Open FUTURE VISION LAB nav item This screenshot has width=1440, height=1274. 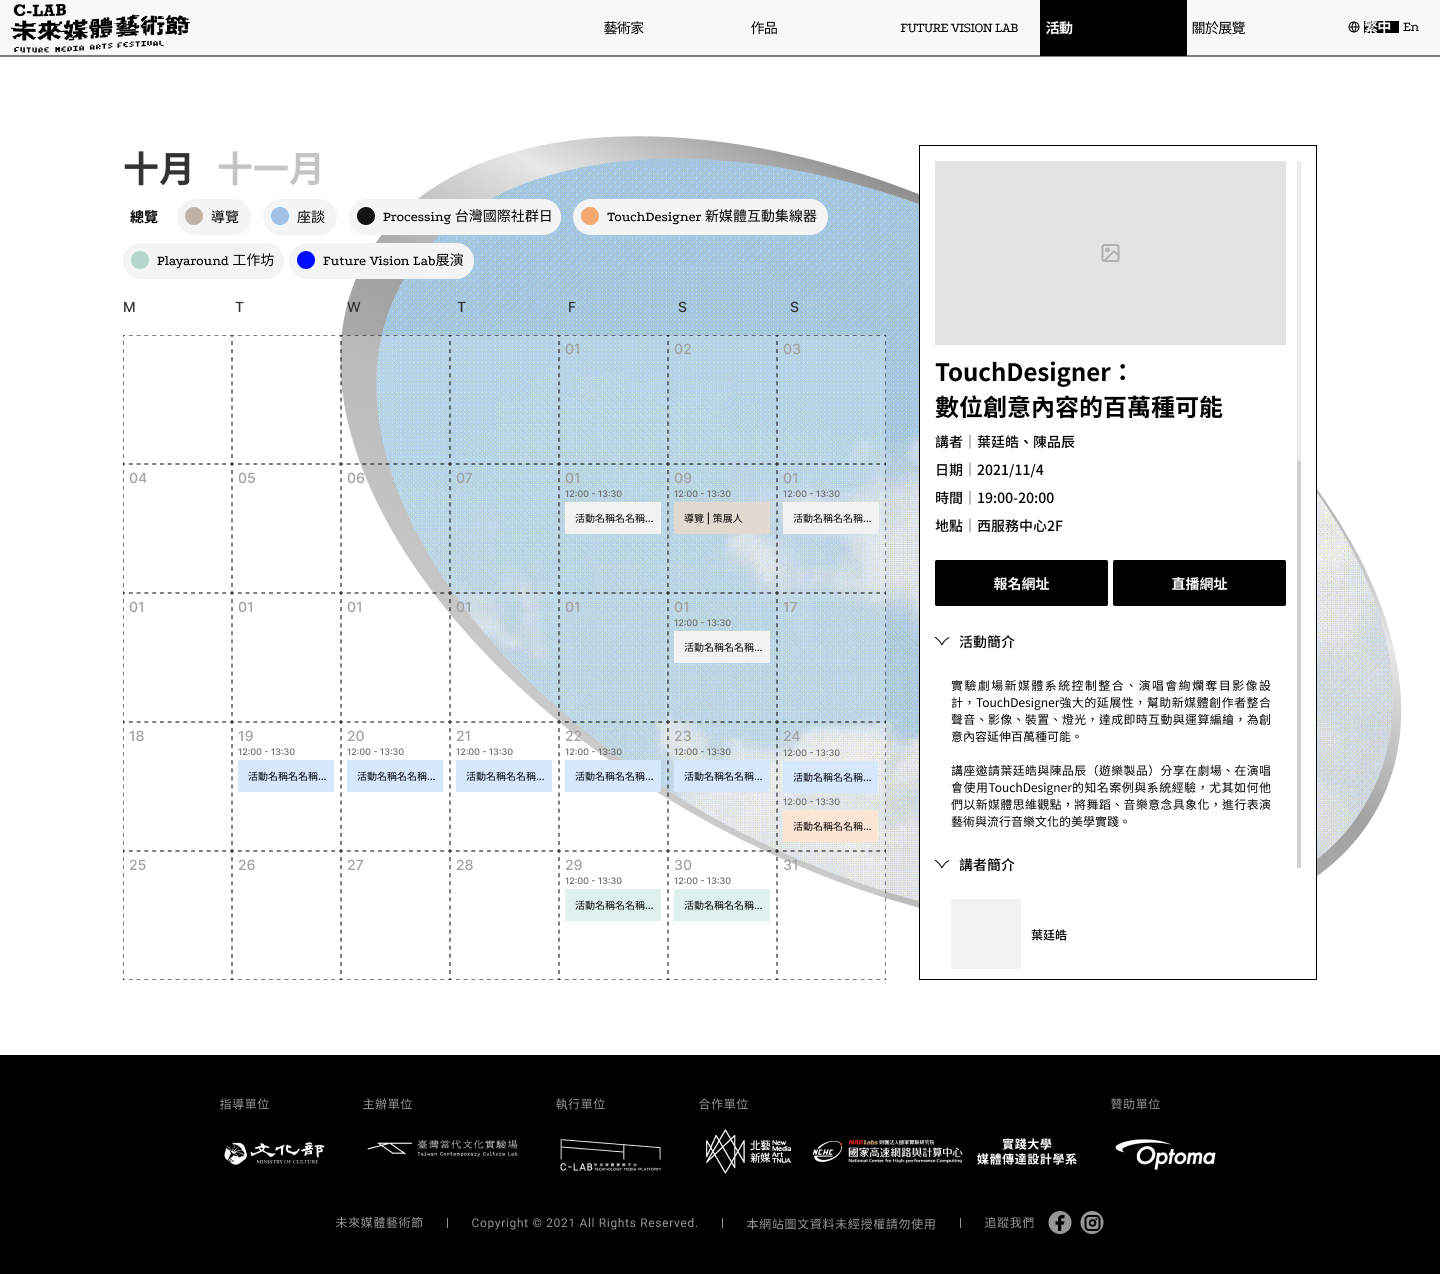pos(959,28)
